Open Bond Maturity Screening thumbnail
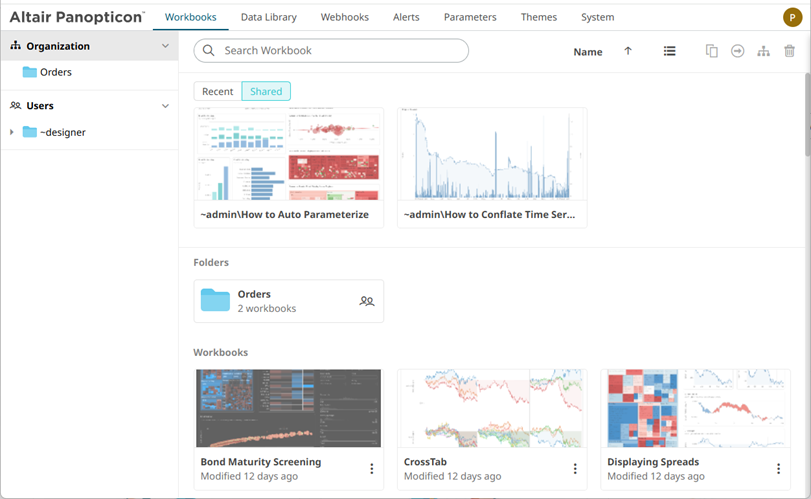This screenshot has width=811, height=499. click(289, 408)
